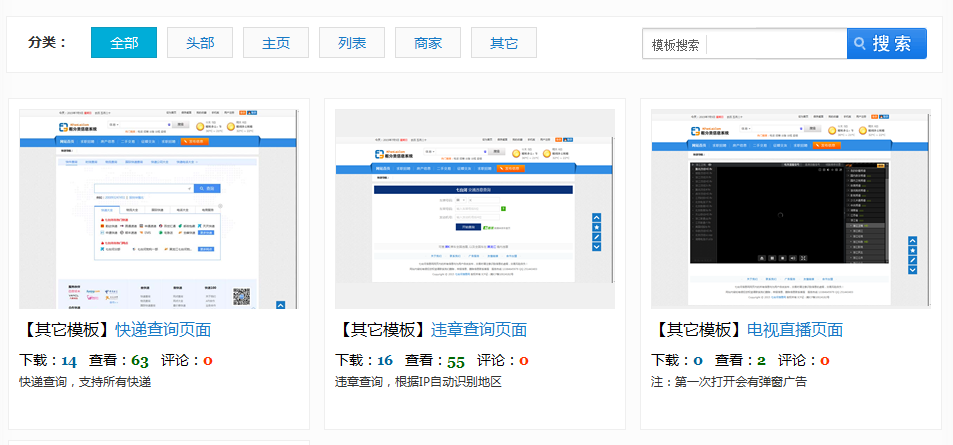
Task: Click the view count 55 of 违章查询页面
Action: 456,361
